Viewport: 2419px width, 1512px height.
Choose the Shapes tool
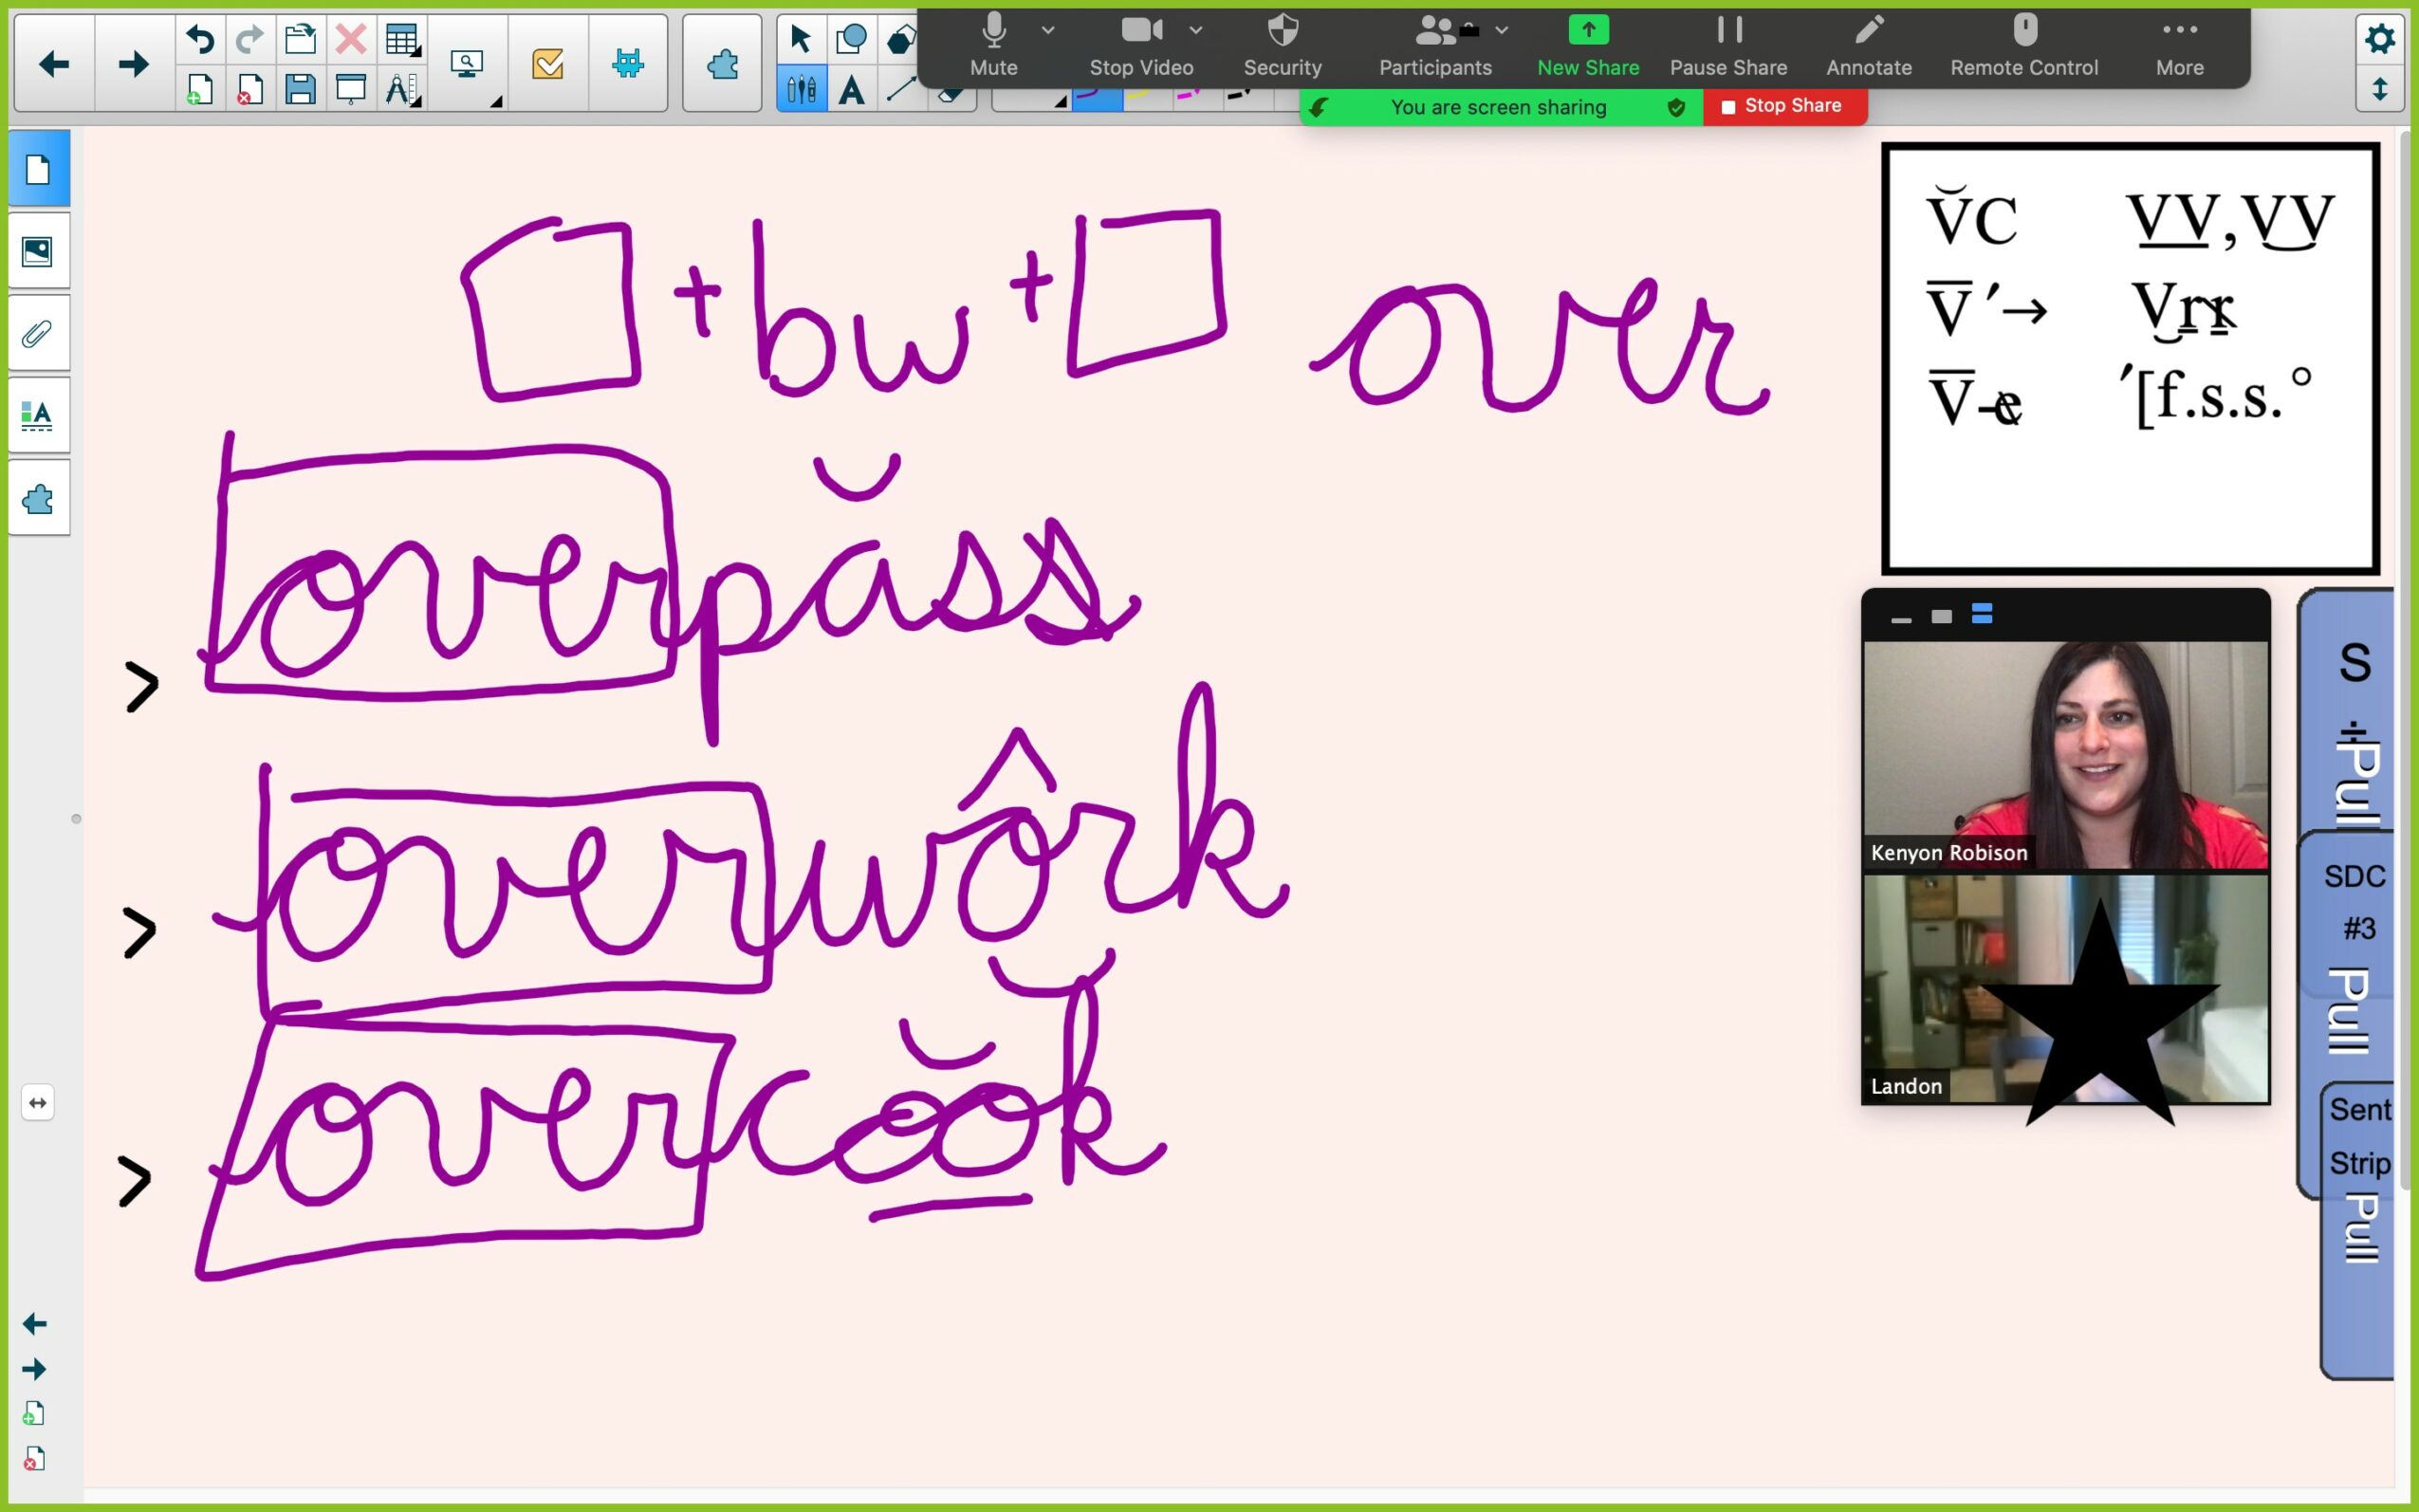[851, 40]
